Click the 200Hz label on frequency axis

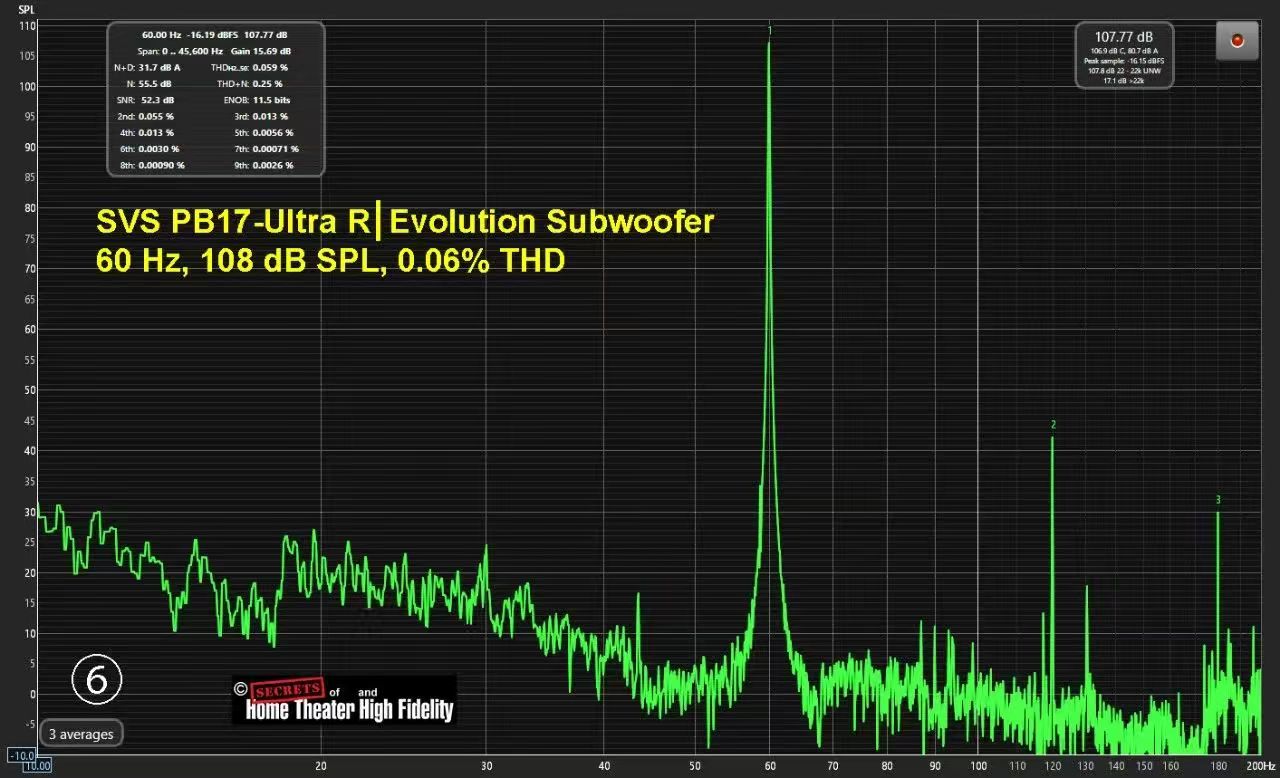point(1258,765)
